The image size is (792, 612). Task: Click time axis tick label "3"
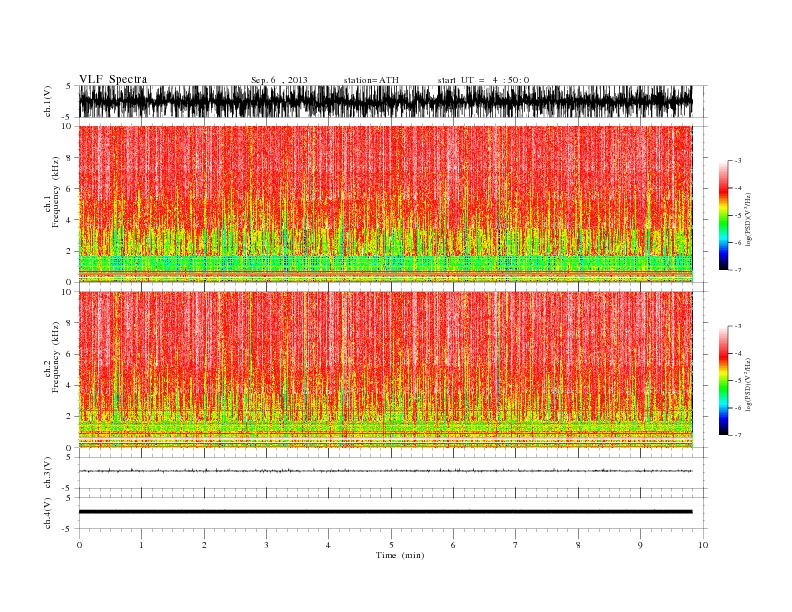point(266,545)
